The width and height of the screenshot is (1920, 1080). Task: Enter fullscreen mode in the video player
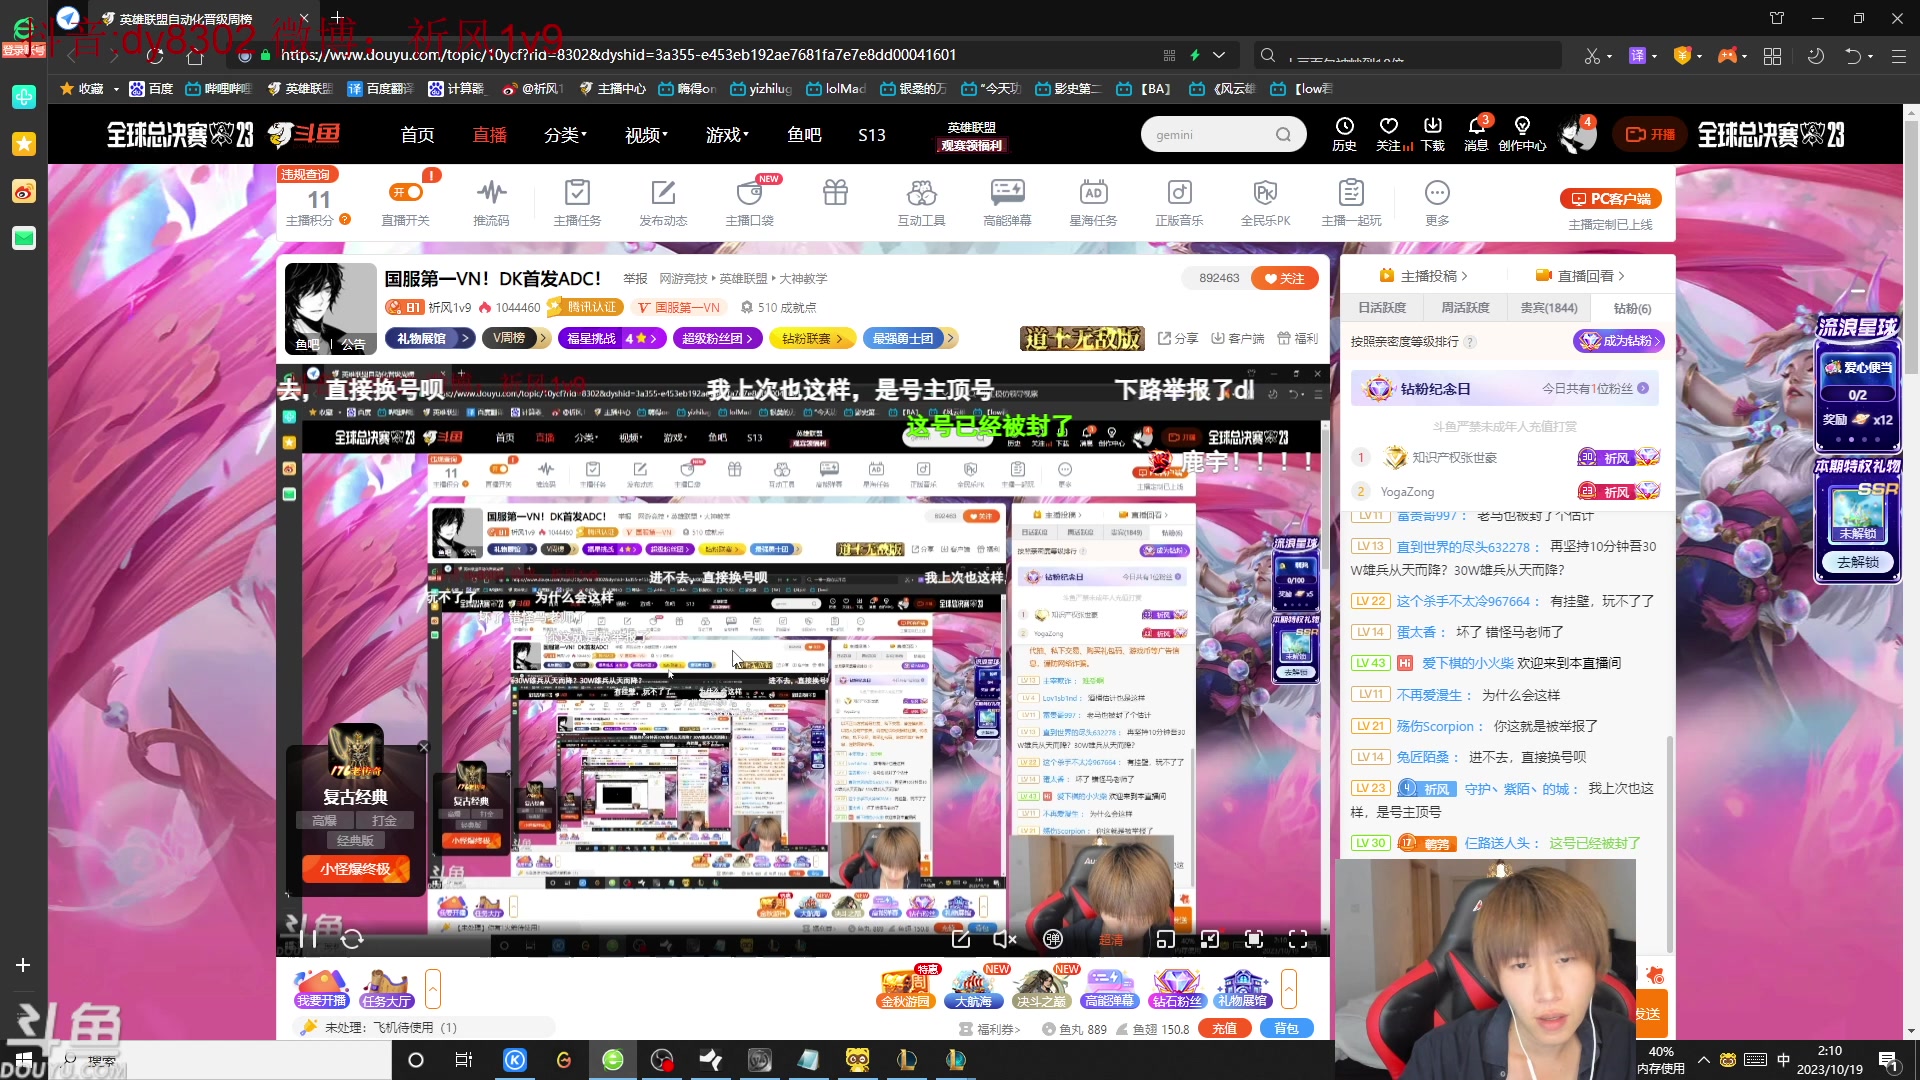[1298, 939]
